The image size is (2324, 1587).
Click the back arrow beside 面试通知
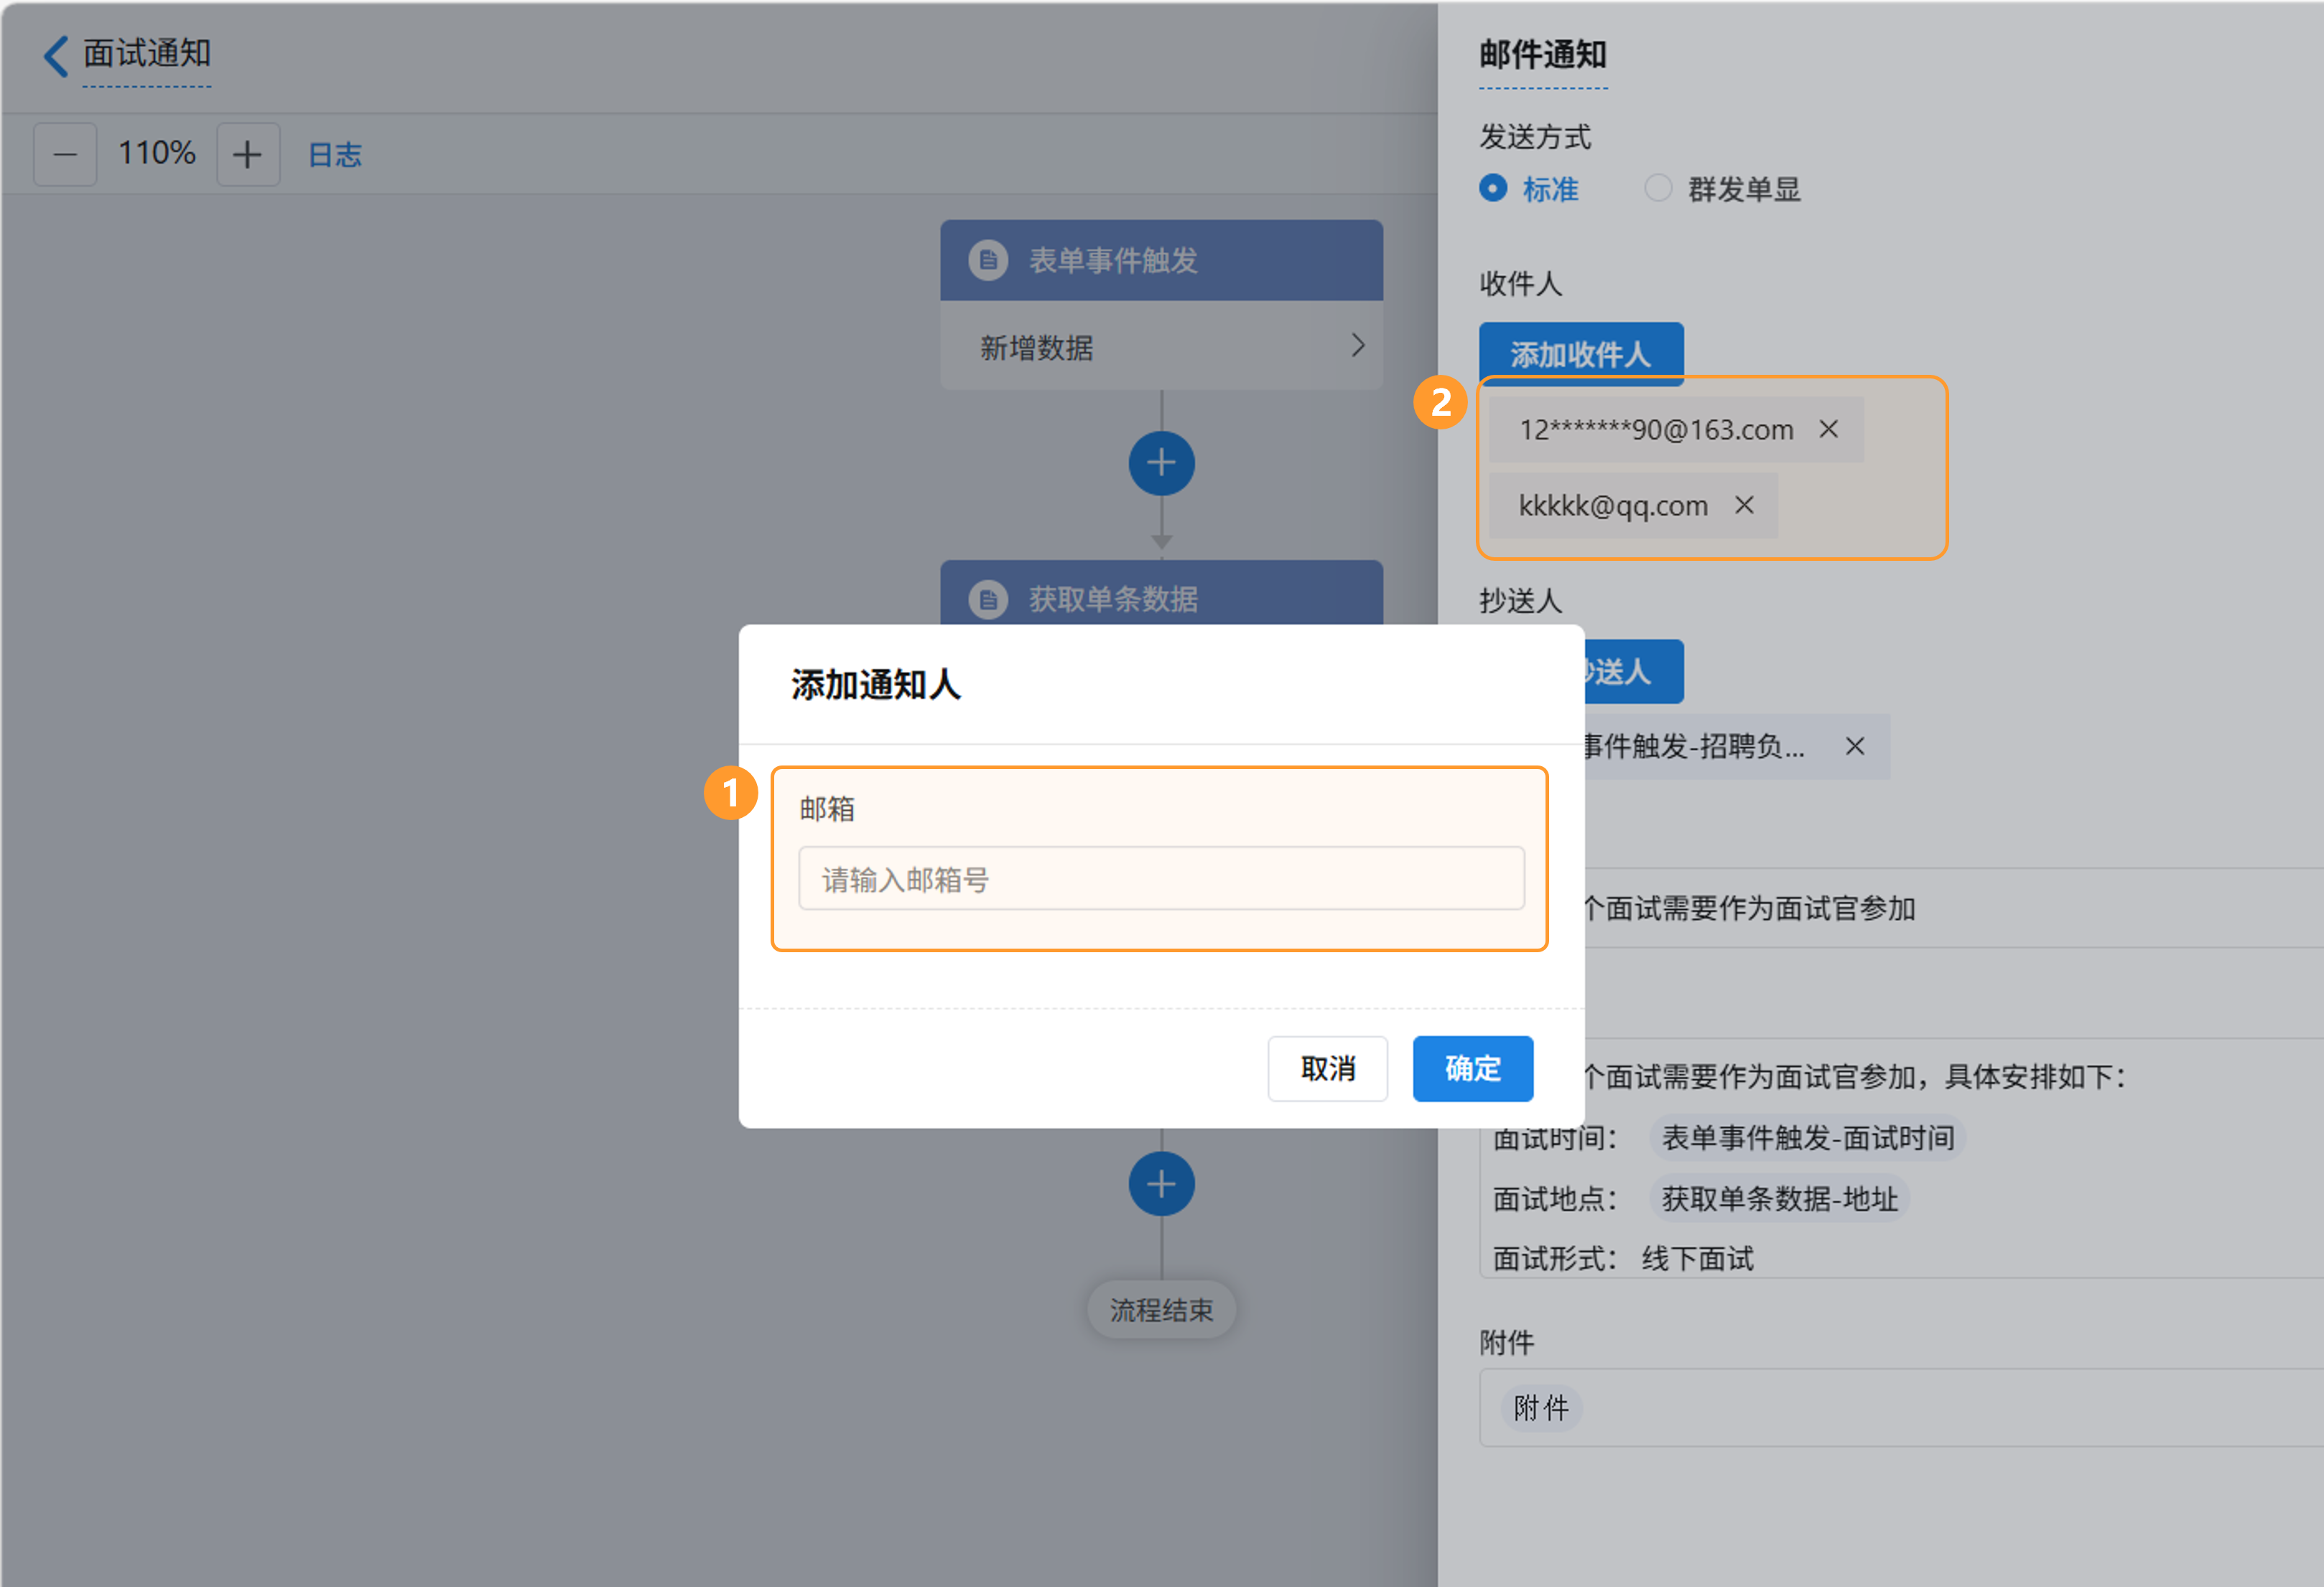point(57,55)
